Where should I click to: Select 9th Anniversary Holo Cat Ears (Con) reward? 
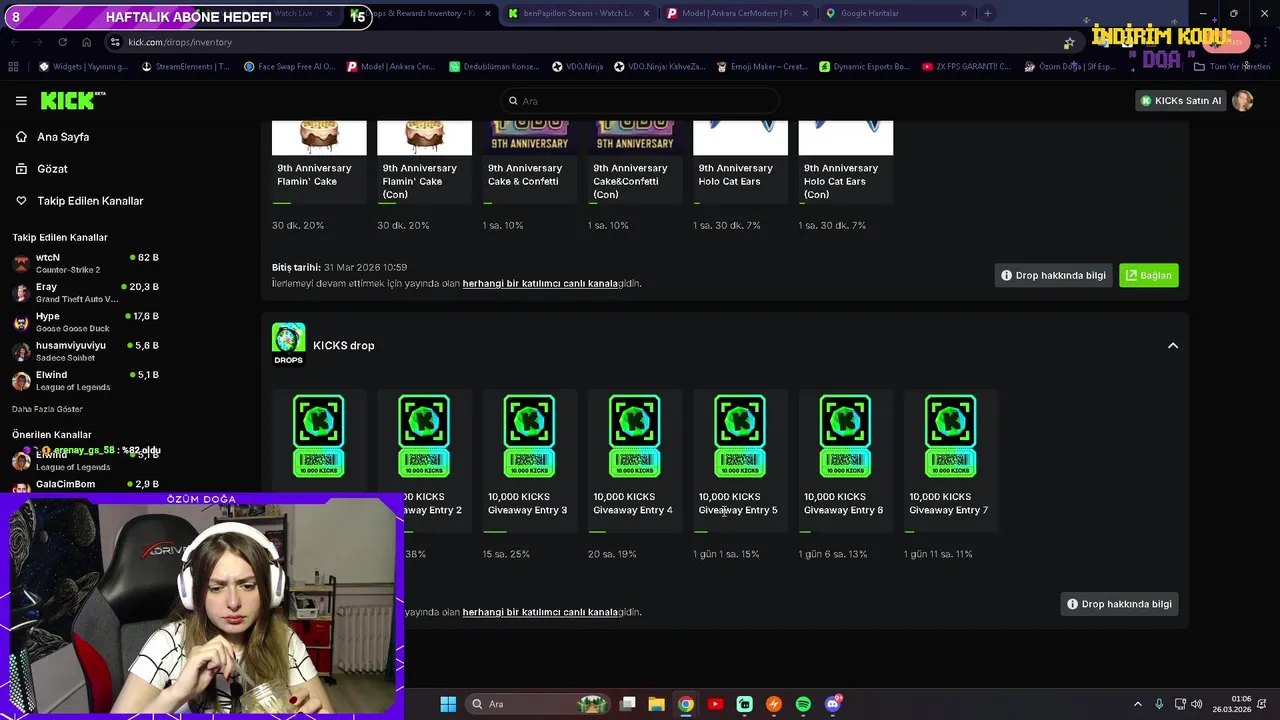pos(845,163)
